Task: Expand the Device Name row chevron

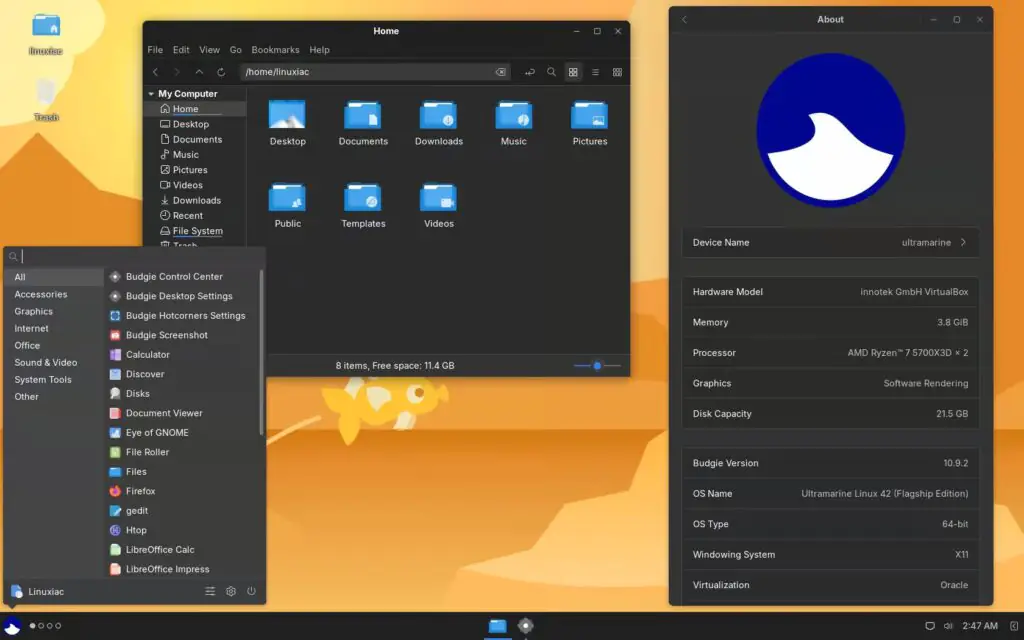Action: tap(963, 242)
